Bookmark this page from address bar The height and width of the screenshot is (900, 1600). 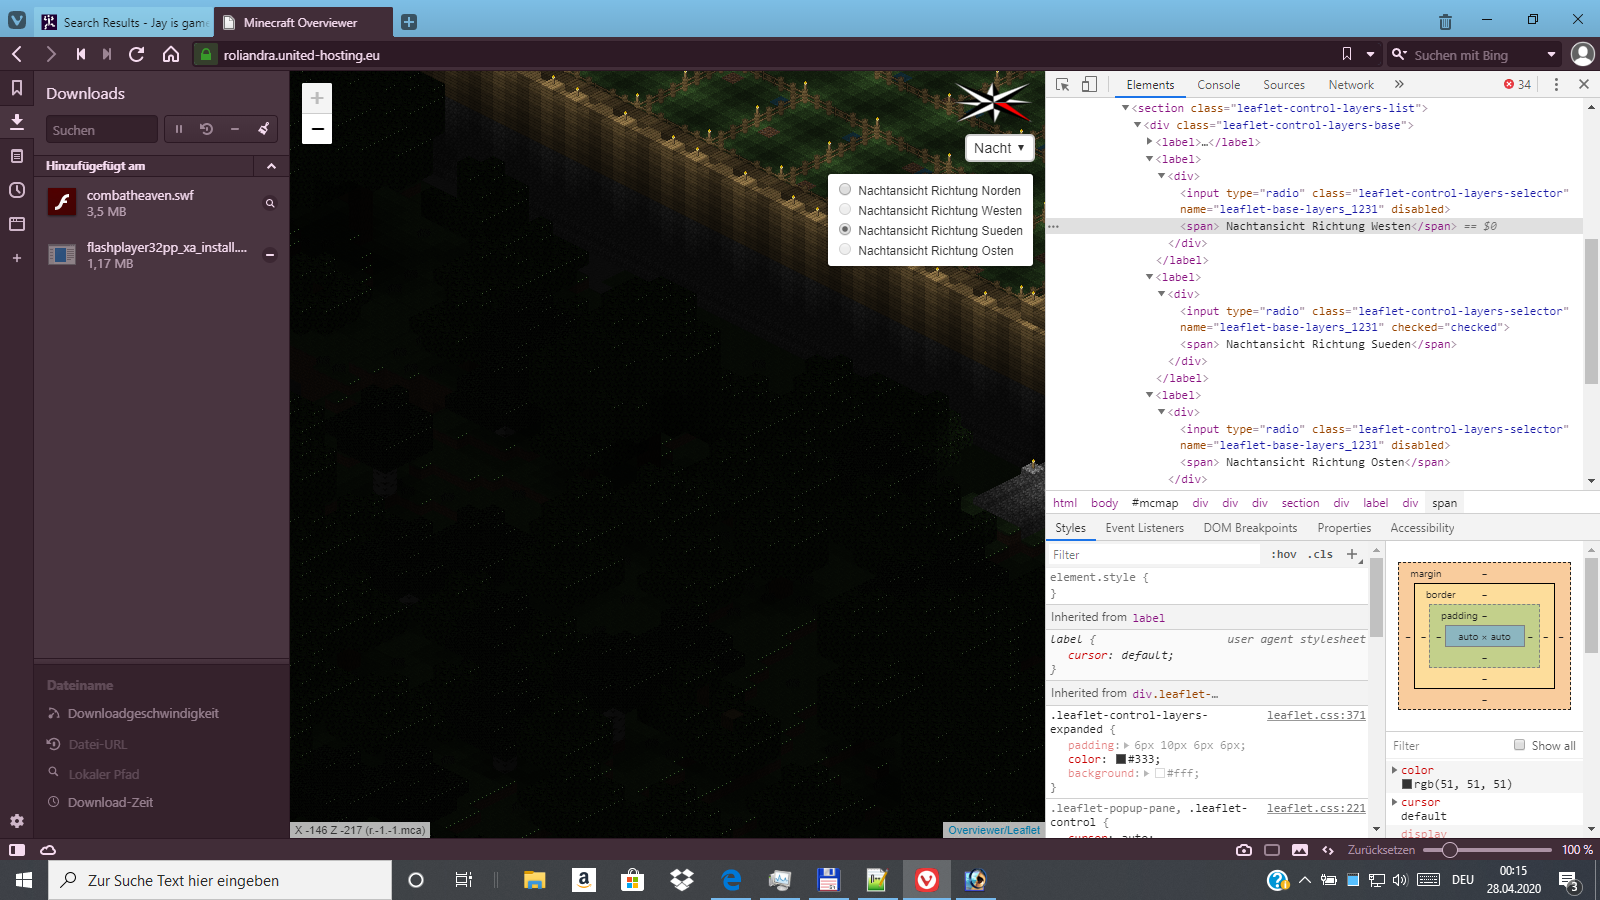(x=1346, y=54)
